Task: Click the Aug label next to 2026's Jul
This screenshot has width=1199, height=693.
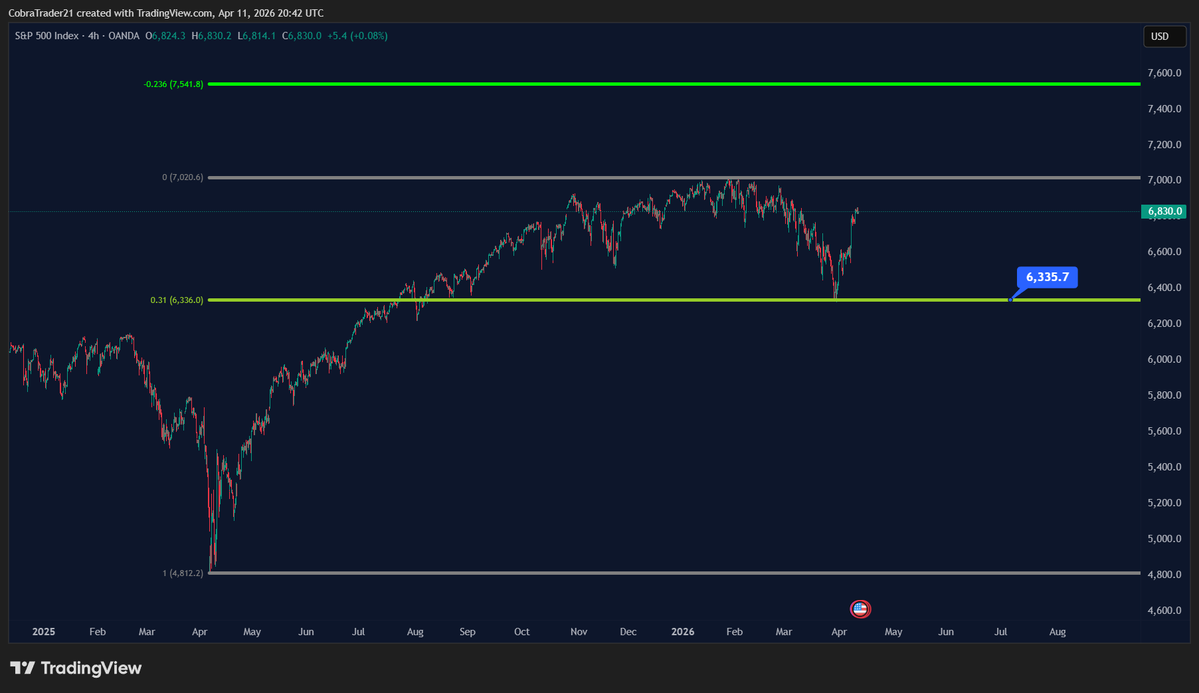Action: [1058, 632]
